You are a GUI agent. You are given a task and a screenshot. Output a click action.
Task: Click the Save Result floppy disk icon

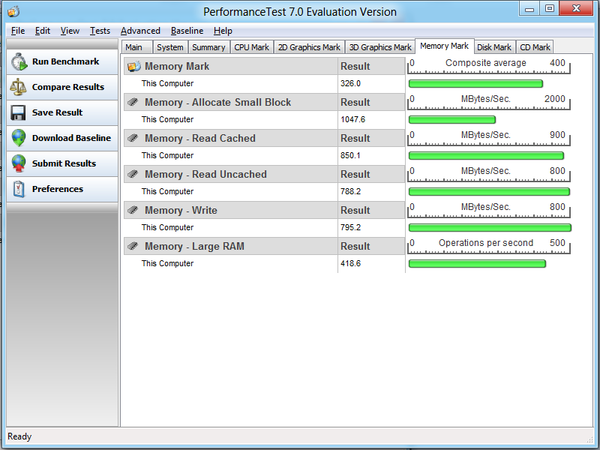point(18,113)
